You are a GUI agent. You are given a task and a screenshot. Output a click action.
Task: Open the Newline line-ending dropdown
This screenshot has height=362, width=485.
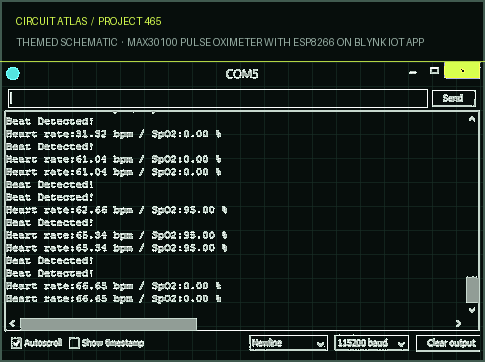[288, 343]
